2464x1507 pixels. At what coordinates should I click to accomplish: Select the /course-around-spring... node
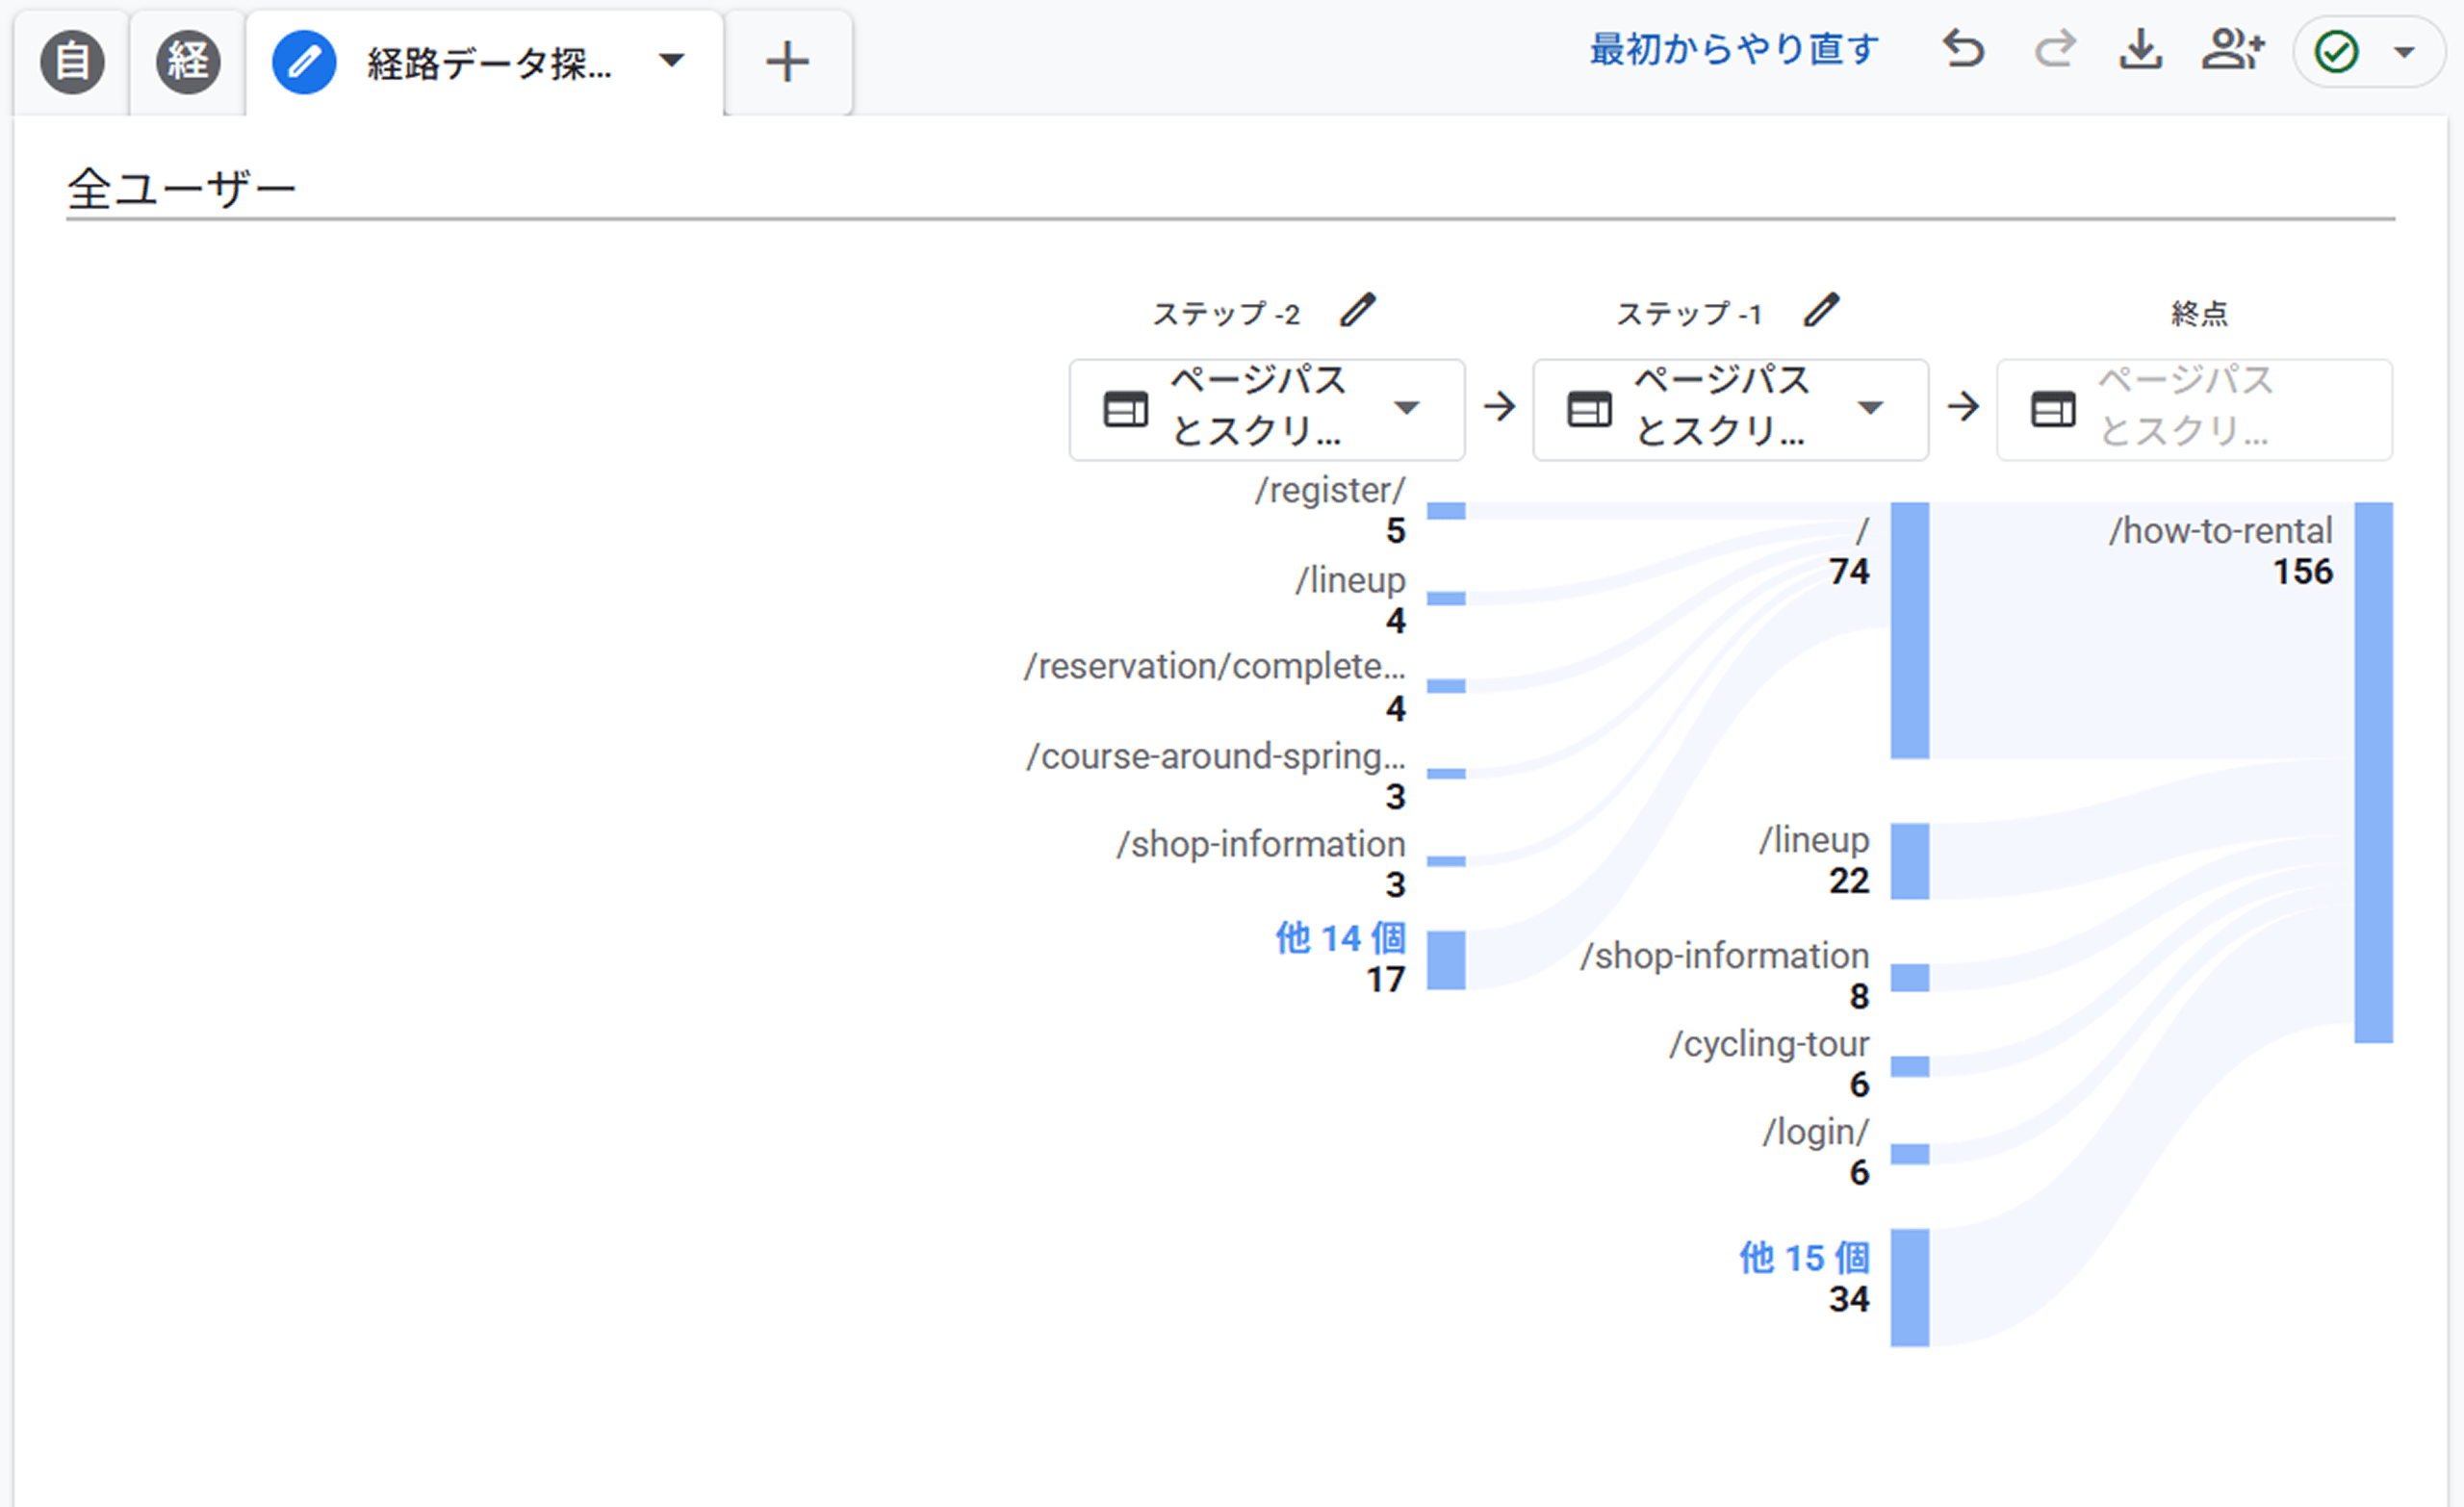click(x=1446, y=773)
